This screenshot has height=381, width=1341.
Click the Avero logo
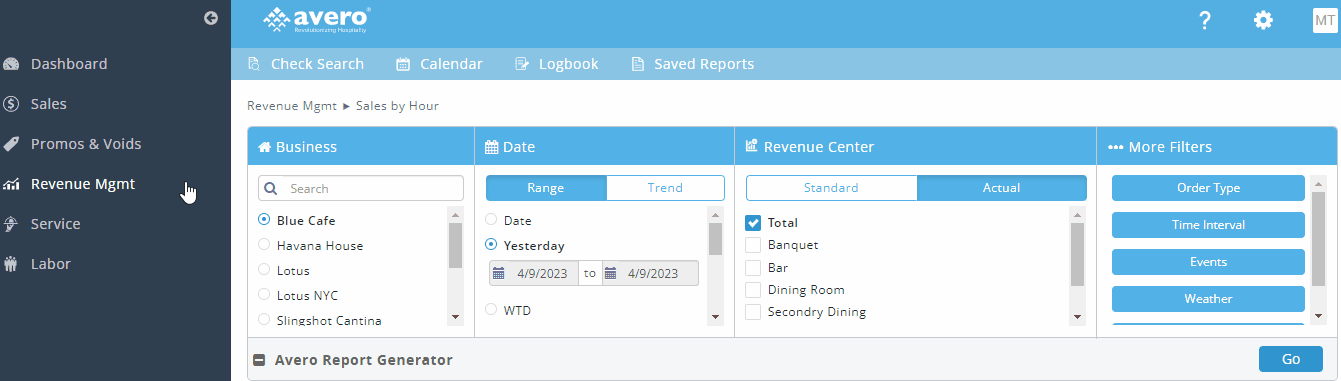[317, 19]
